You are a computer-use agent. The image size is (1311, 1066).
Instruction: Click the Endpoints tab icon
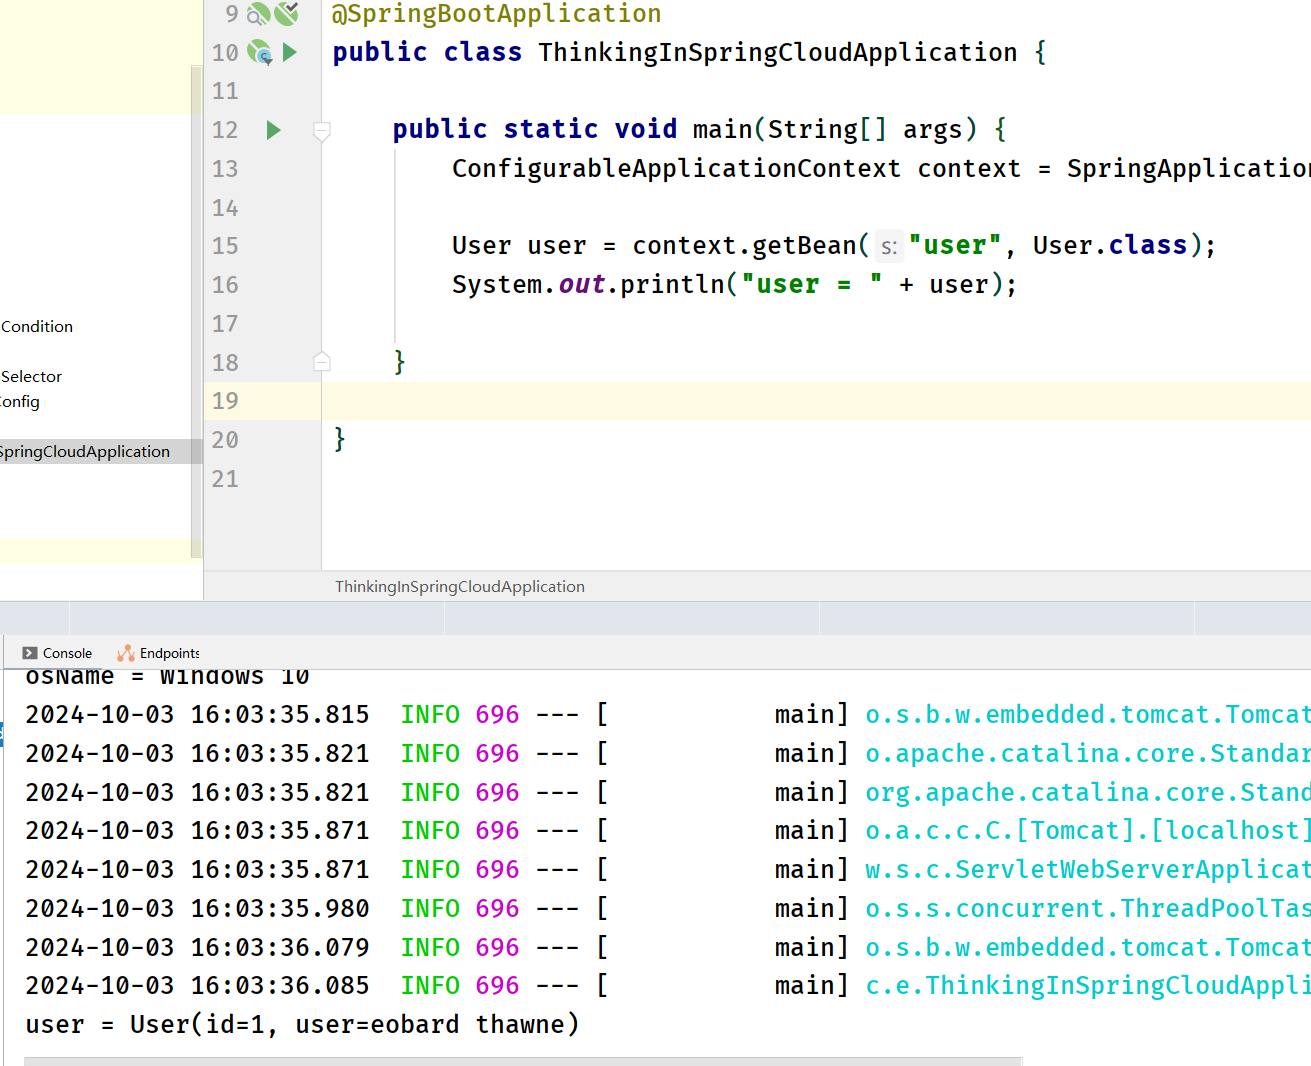pos(126,653)
